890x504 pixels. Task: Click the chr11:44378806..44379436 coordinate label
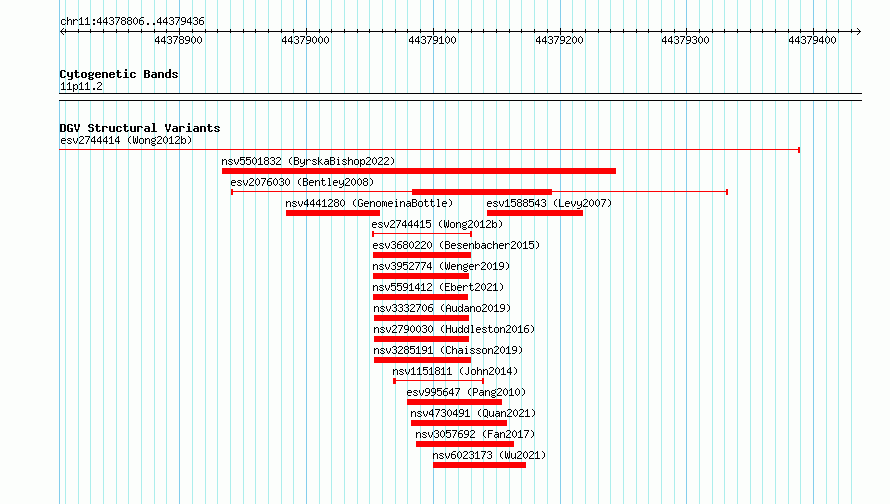tap(132, 21)
